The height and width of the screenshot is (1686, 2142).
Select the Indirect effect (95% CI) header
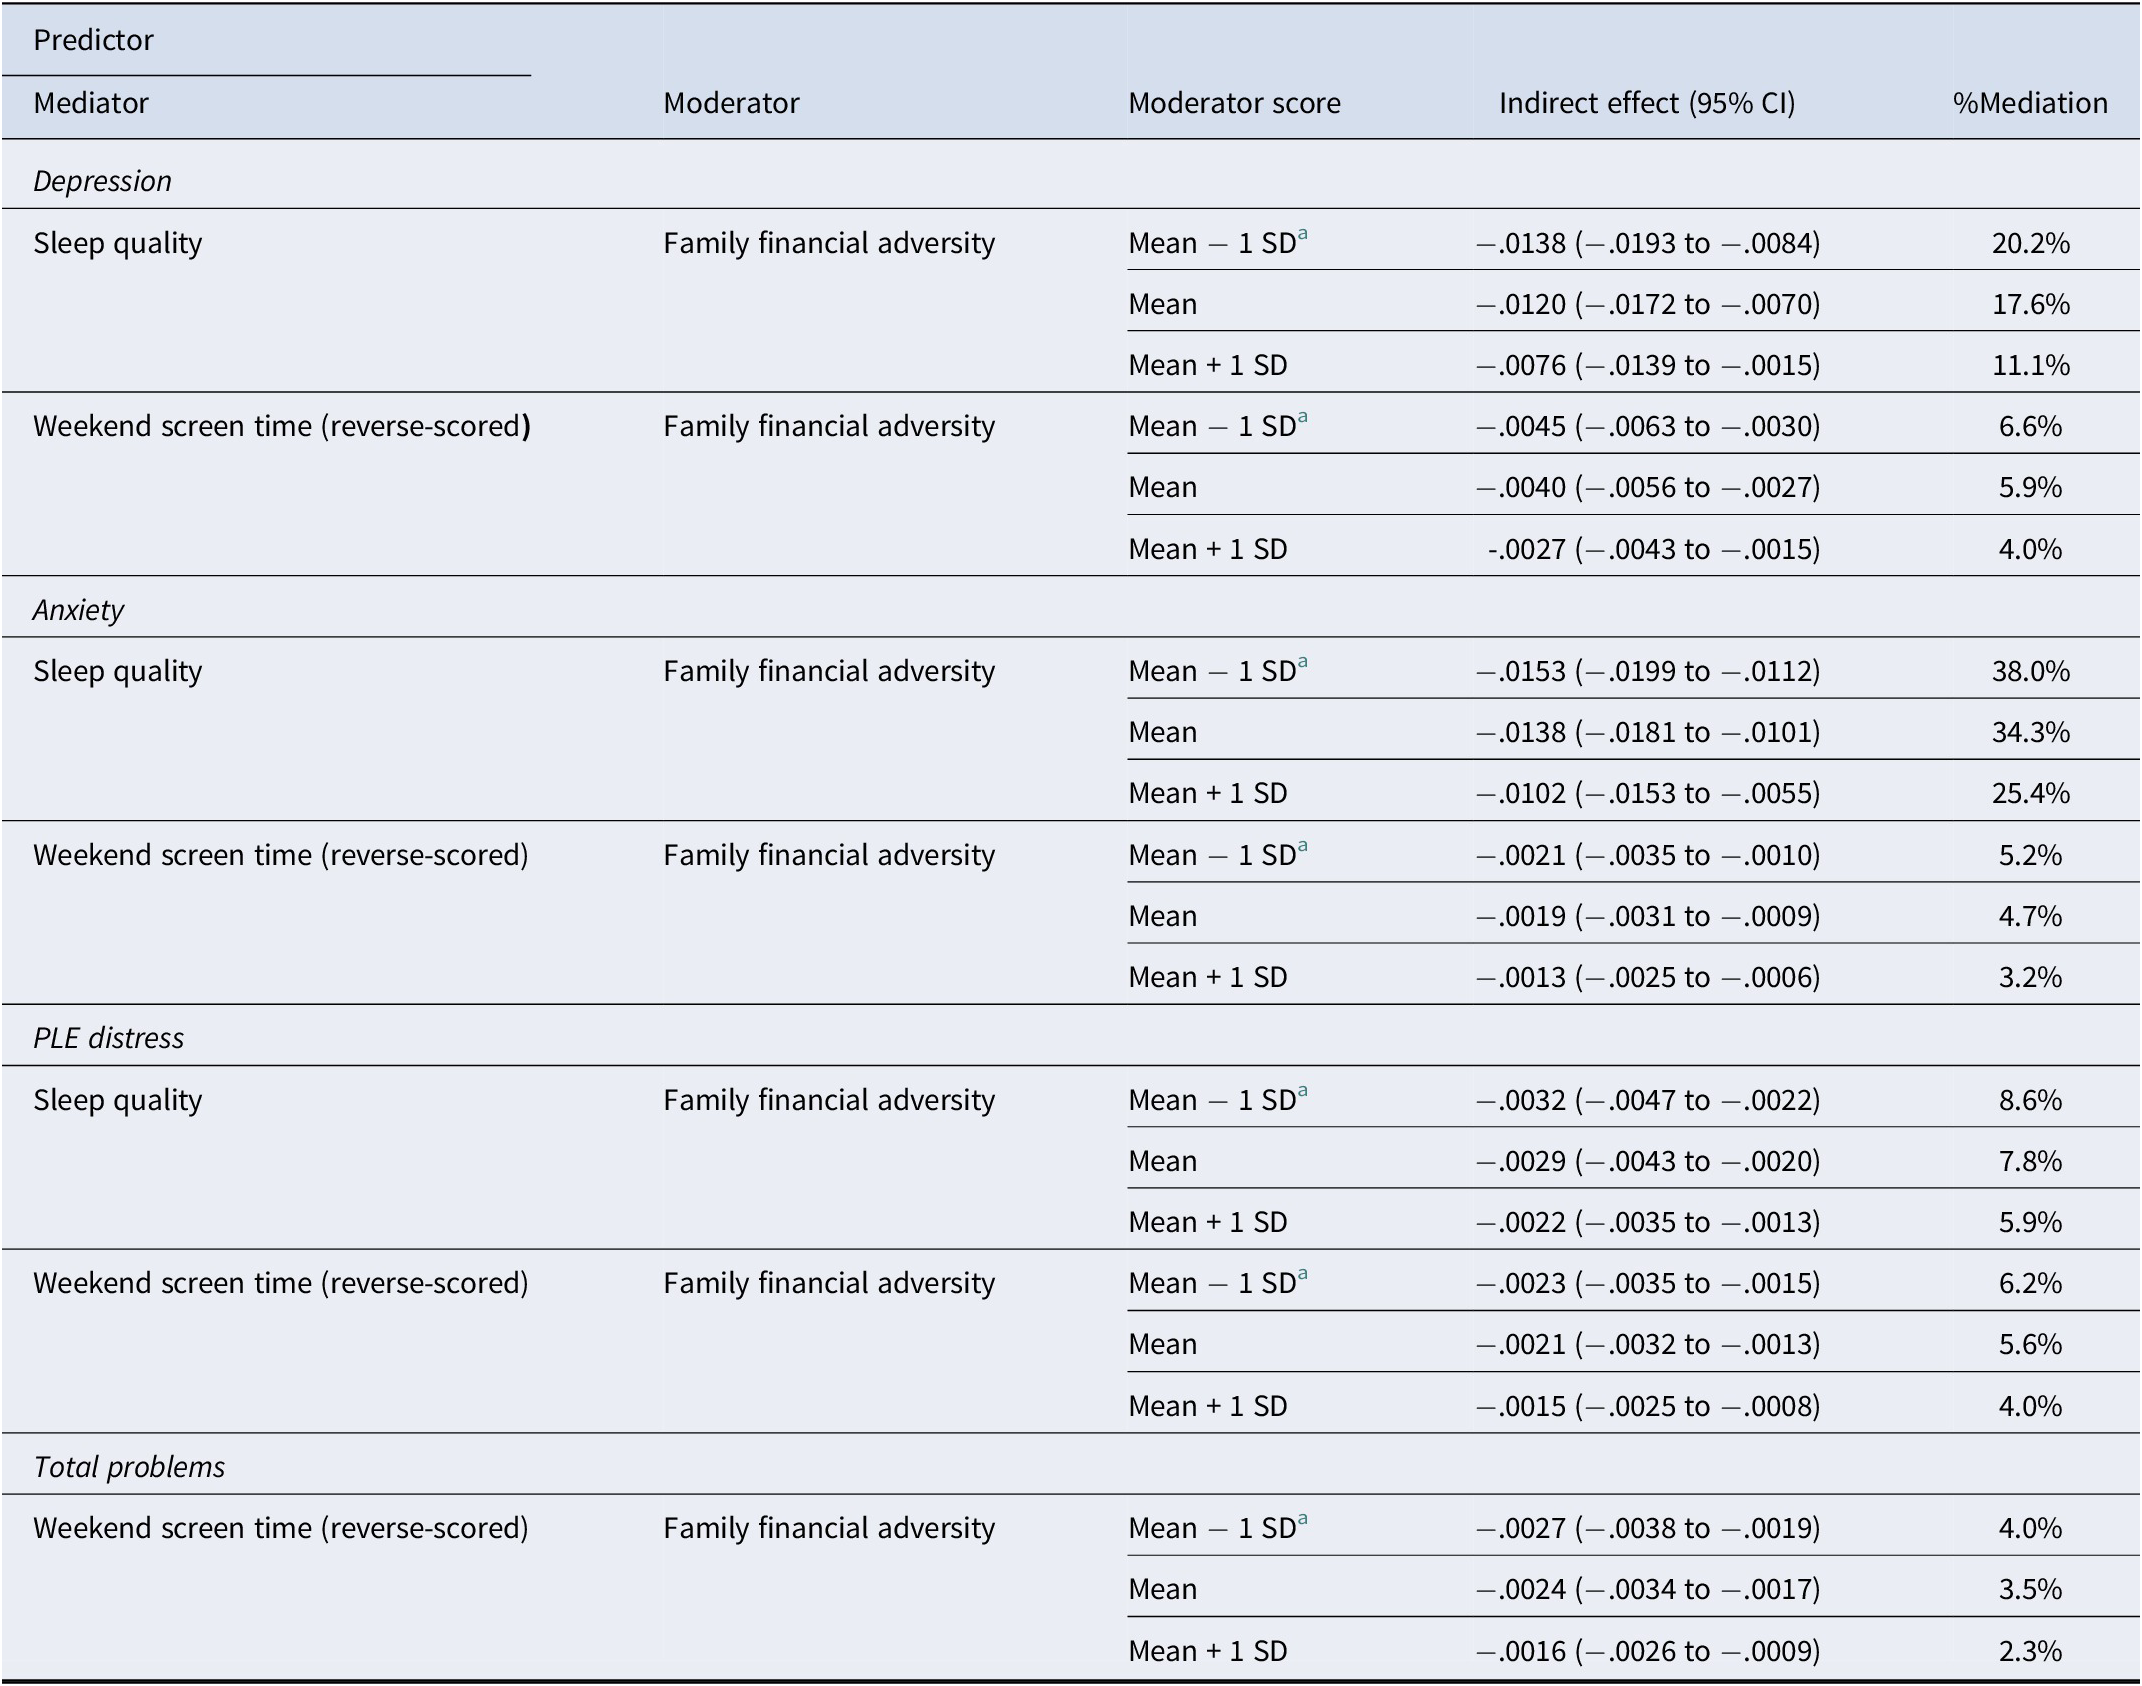1647,103
